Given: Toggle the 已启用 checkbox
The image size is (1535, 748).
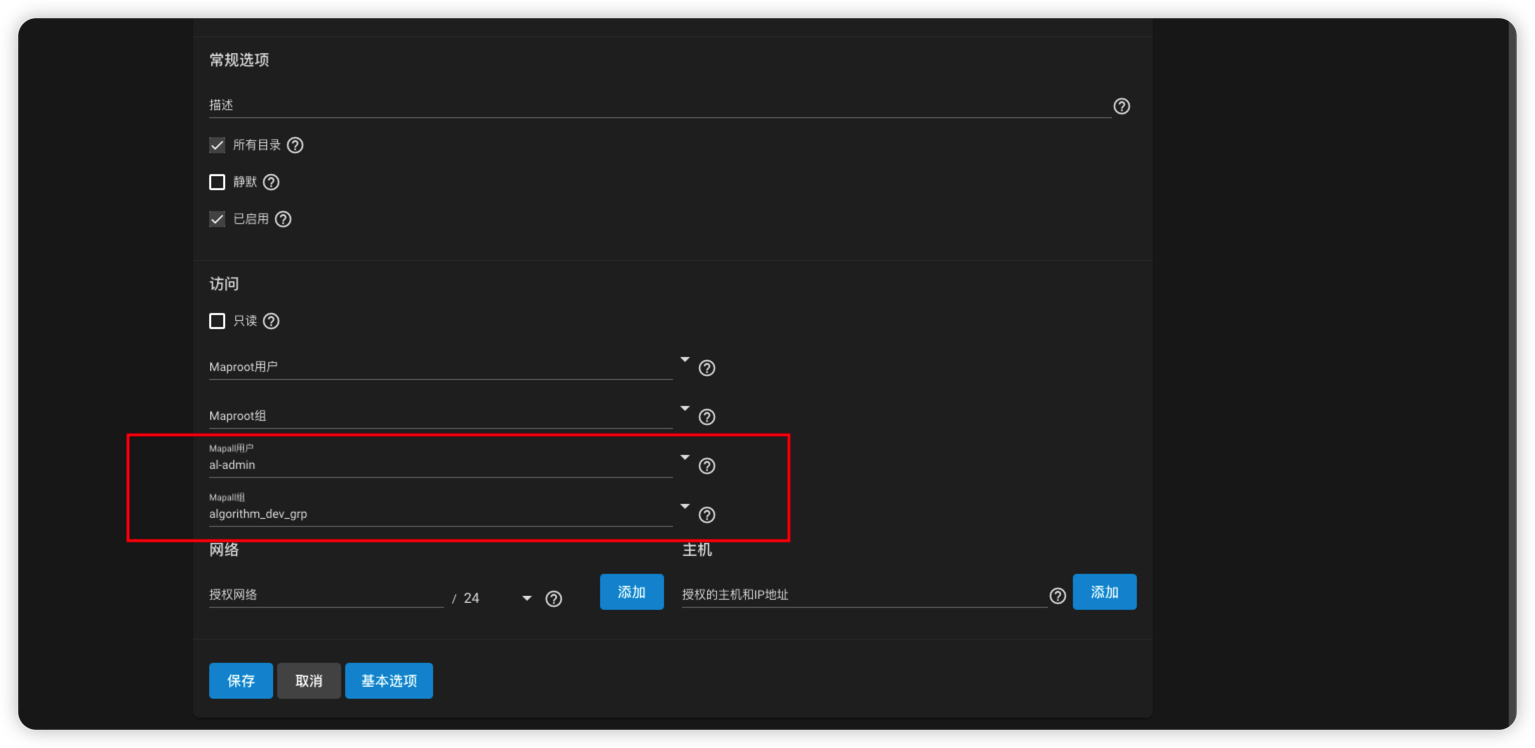Looking at the screenshot, I should 217,219.
